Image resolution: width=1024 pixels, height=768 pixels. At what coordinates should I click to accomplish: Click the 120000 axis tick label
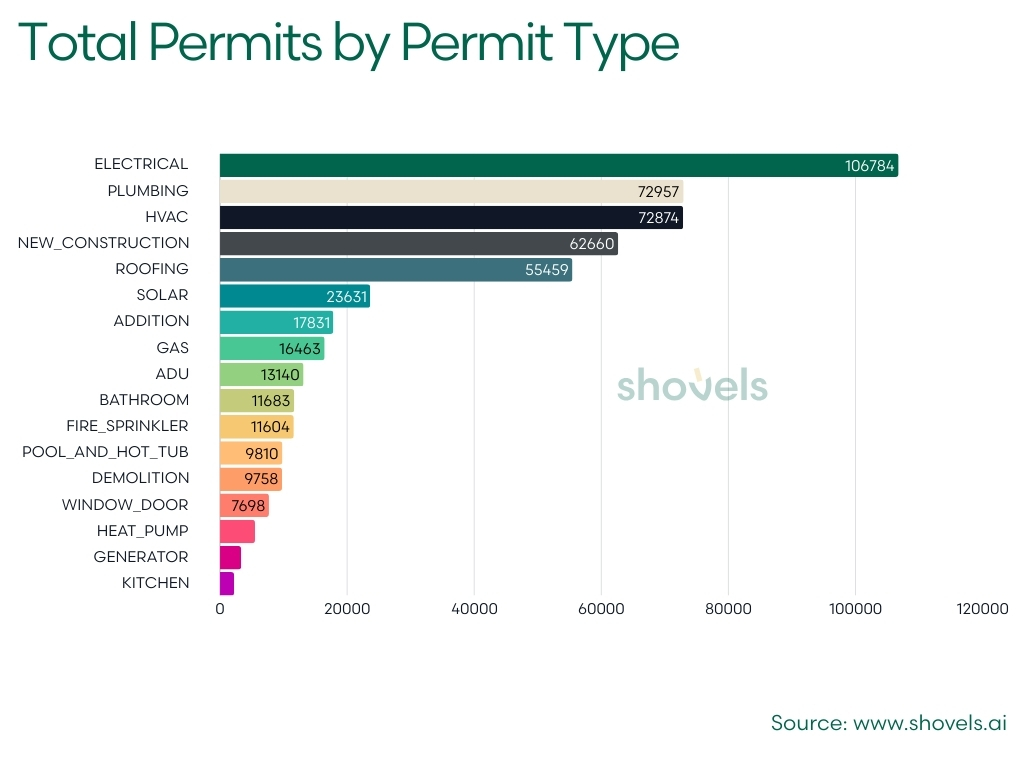coord(982,609)
